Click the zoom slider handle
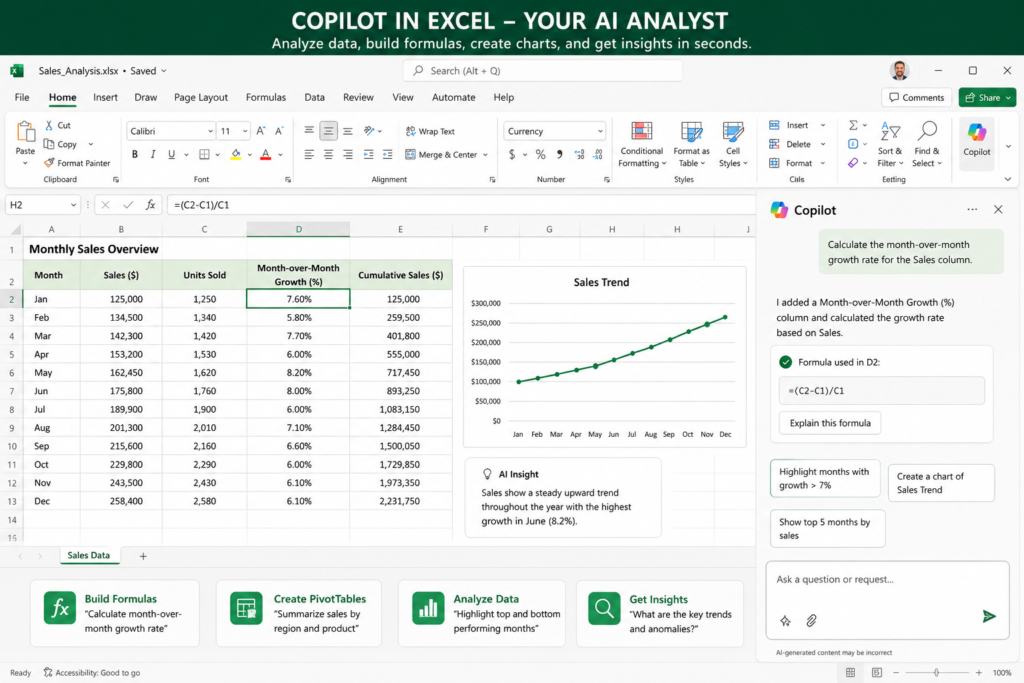 (936, 673)
